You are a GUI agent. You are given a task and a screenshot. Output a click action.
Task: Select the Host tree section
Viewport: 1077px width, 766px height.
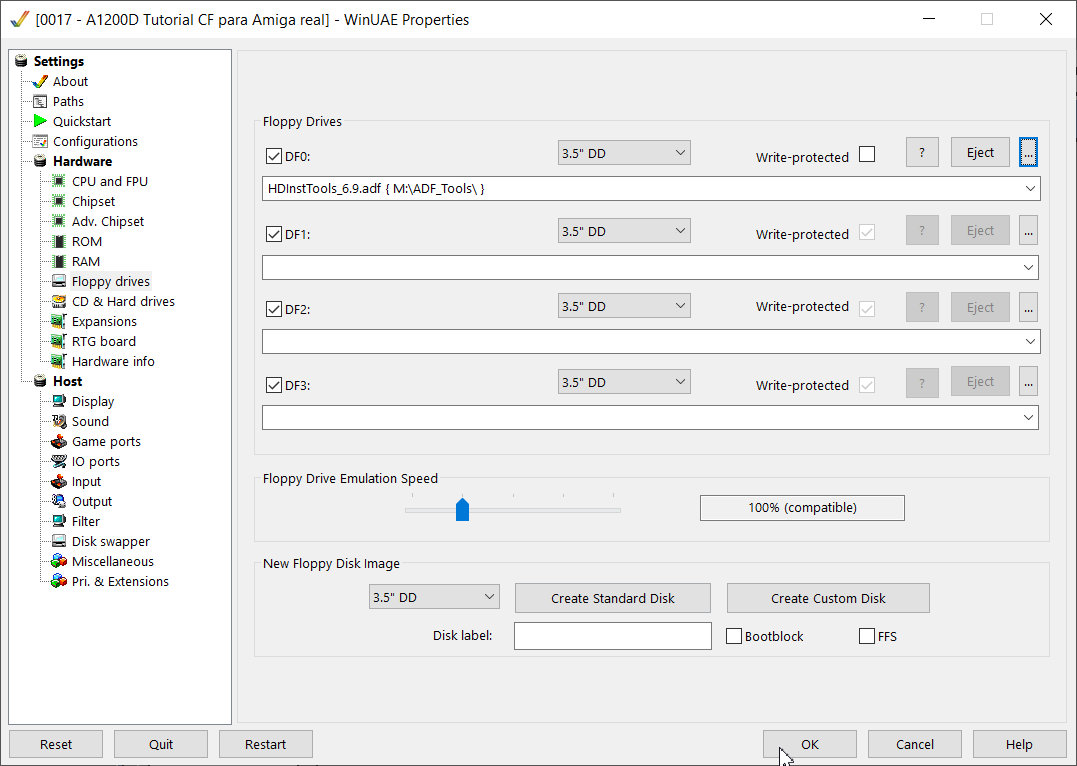click(x=67, y=381)
